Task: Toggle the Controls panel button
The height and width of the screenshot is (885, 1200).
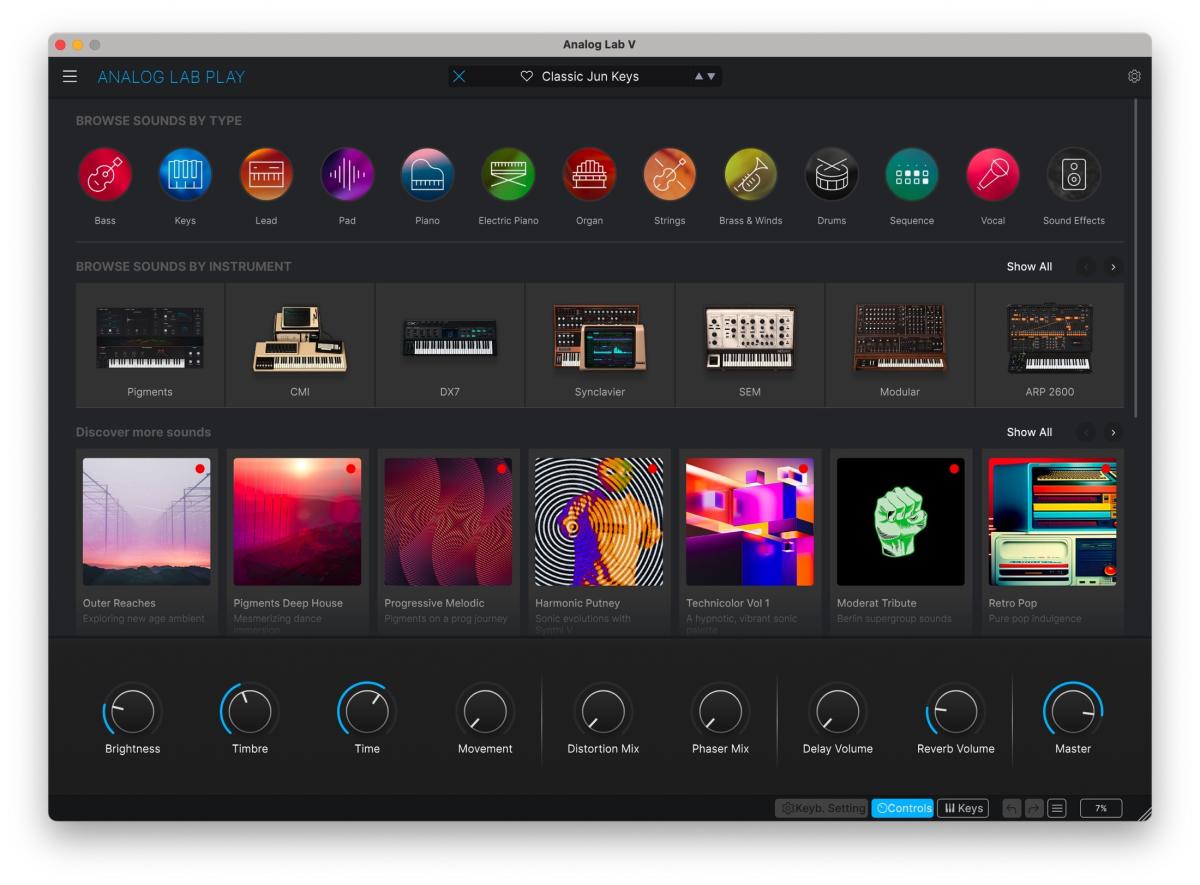Action: pyautogui.click(x=902, y=808)
